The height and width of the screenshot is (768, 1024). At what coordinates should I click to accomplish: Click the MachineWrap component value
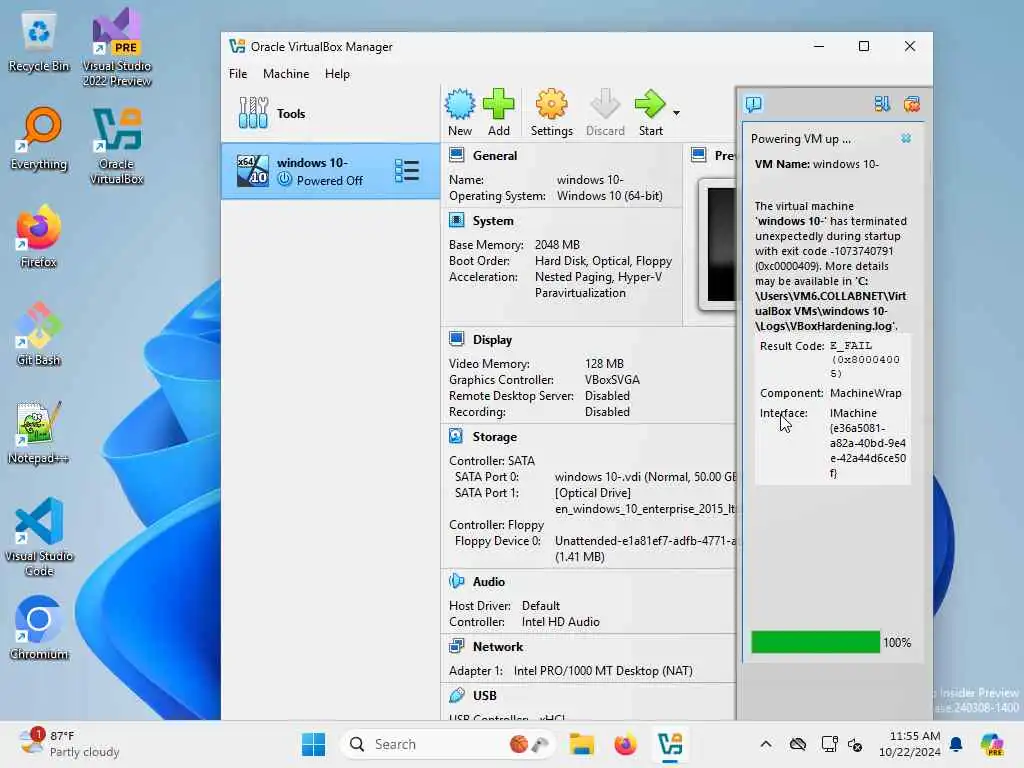[865, 392]
